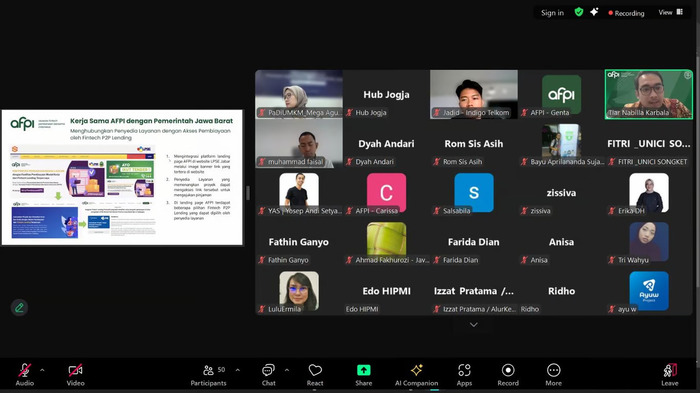Unmute microphone with Audio button
Screen dimensions: 700x393
pyautogui.click(x=25, y=375)
